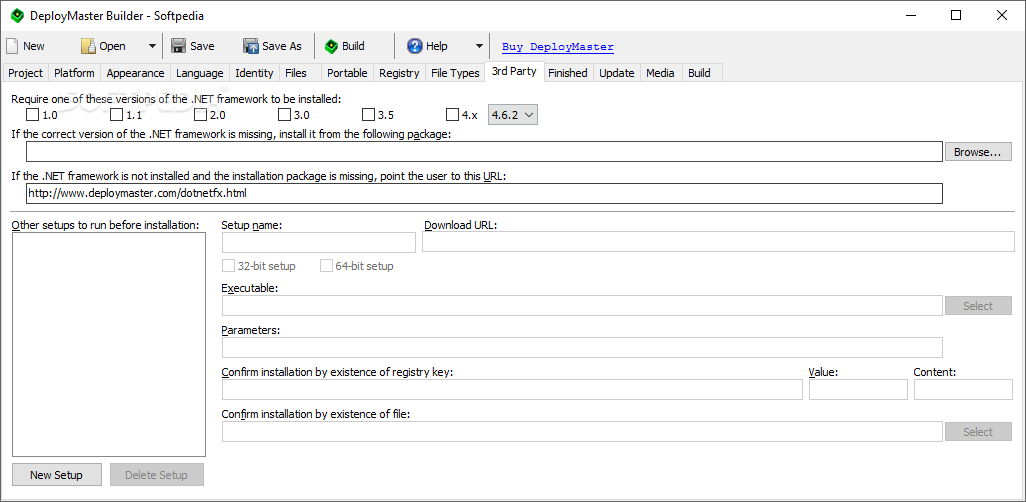Screen dimensions: 1026x502
Task: Tick the 32-bit setup checkbox
Action: pyautogui.click(x=228, y=266)
